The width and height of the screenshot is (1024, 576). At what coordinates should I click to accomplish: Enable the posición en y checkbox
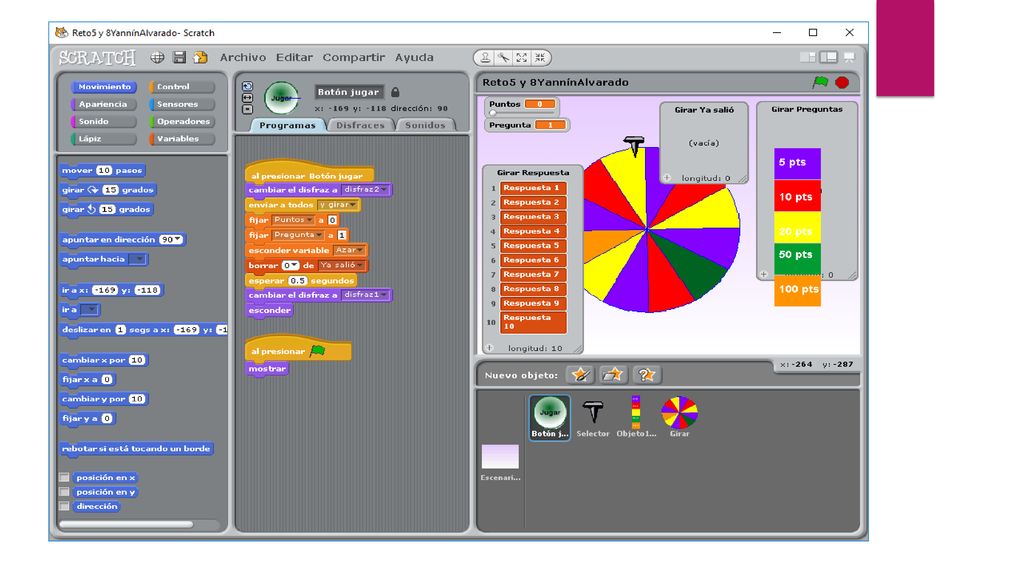pyautogui.click(x=64, y=492)
